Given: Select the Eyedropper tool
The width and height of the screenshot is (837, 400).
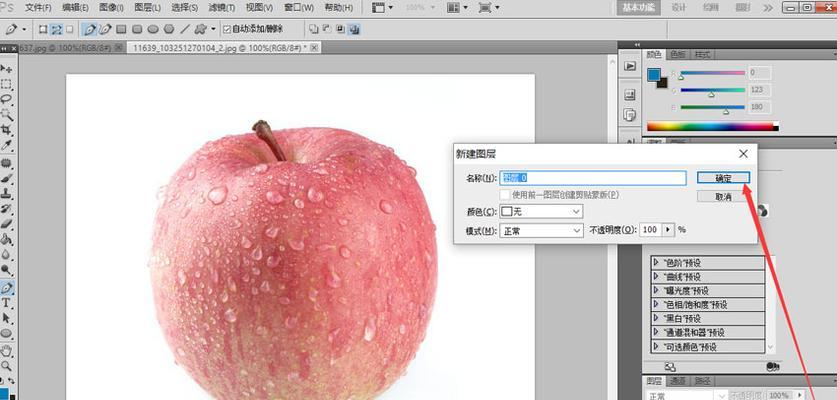Looking at the screenshot, I should pyautogui.click(x=6, y=145).
